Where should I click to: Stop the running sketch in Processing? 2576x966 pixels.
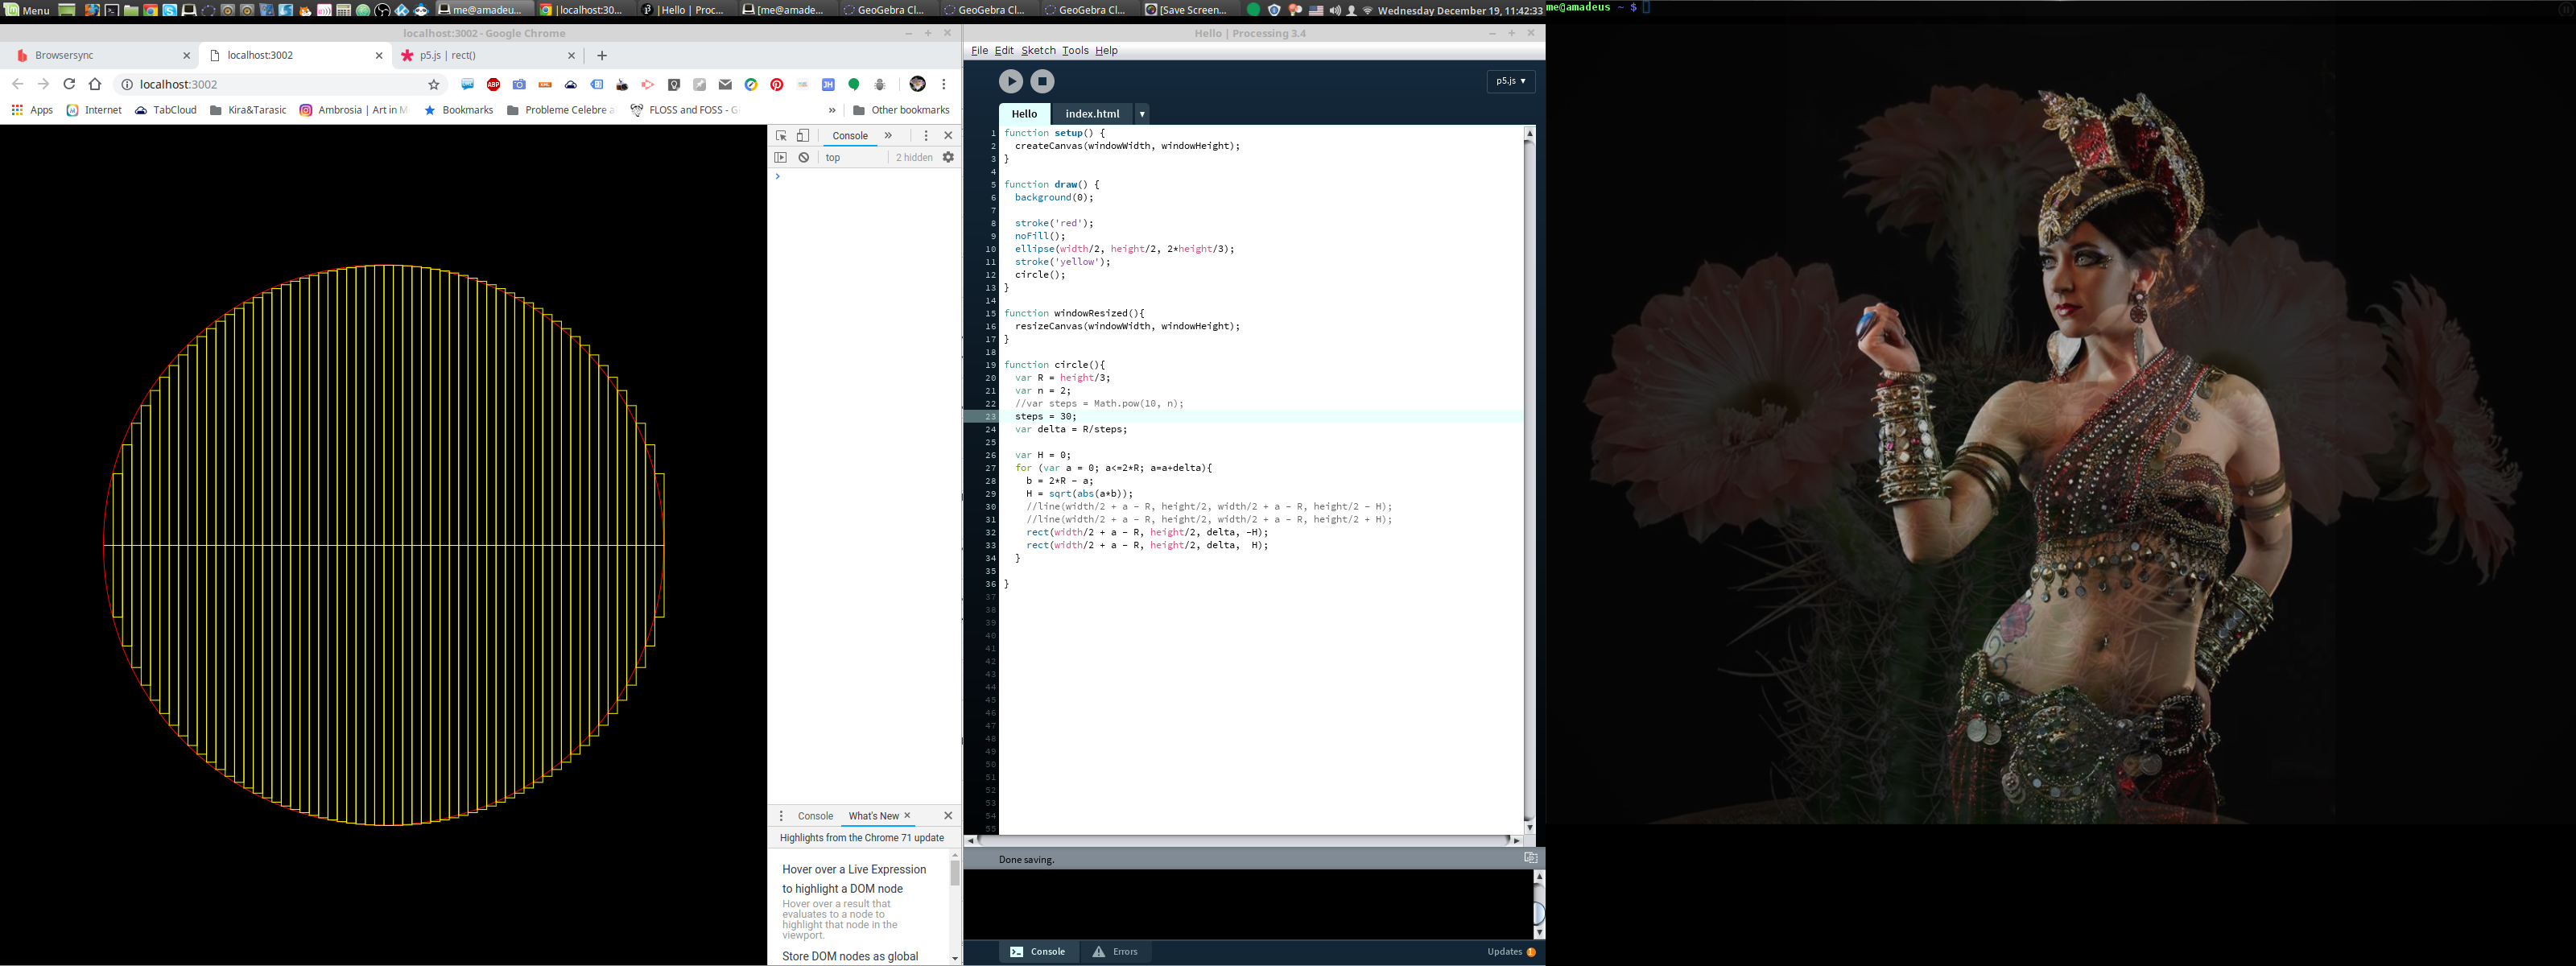pos(1042,81)
